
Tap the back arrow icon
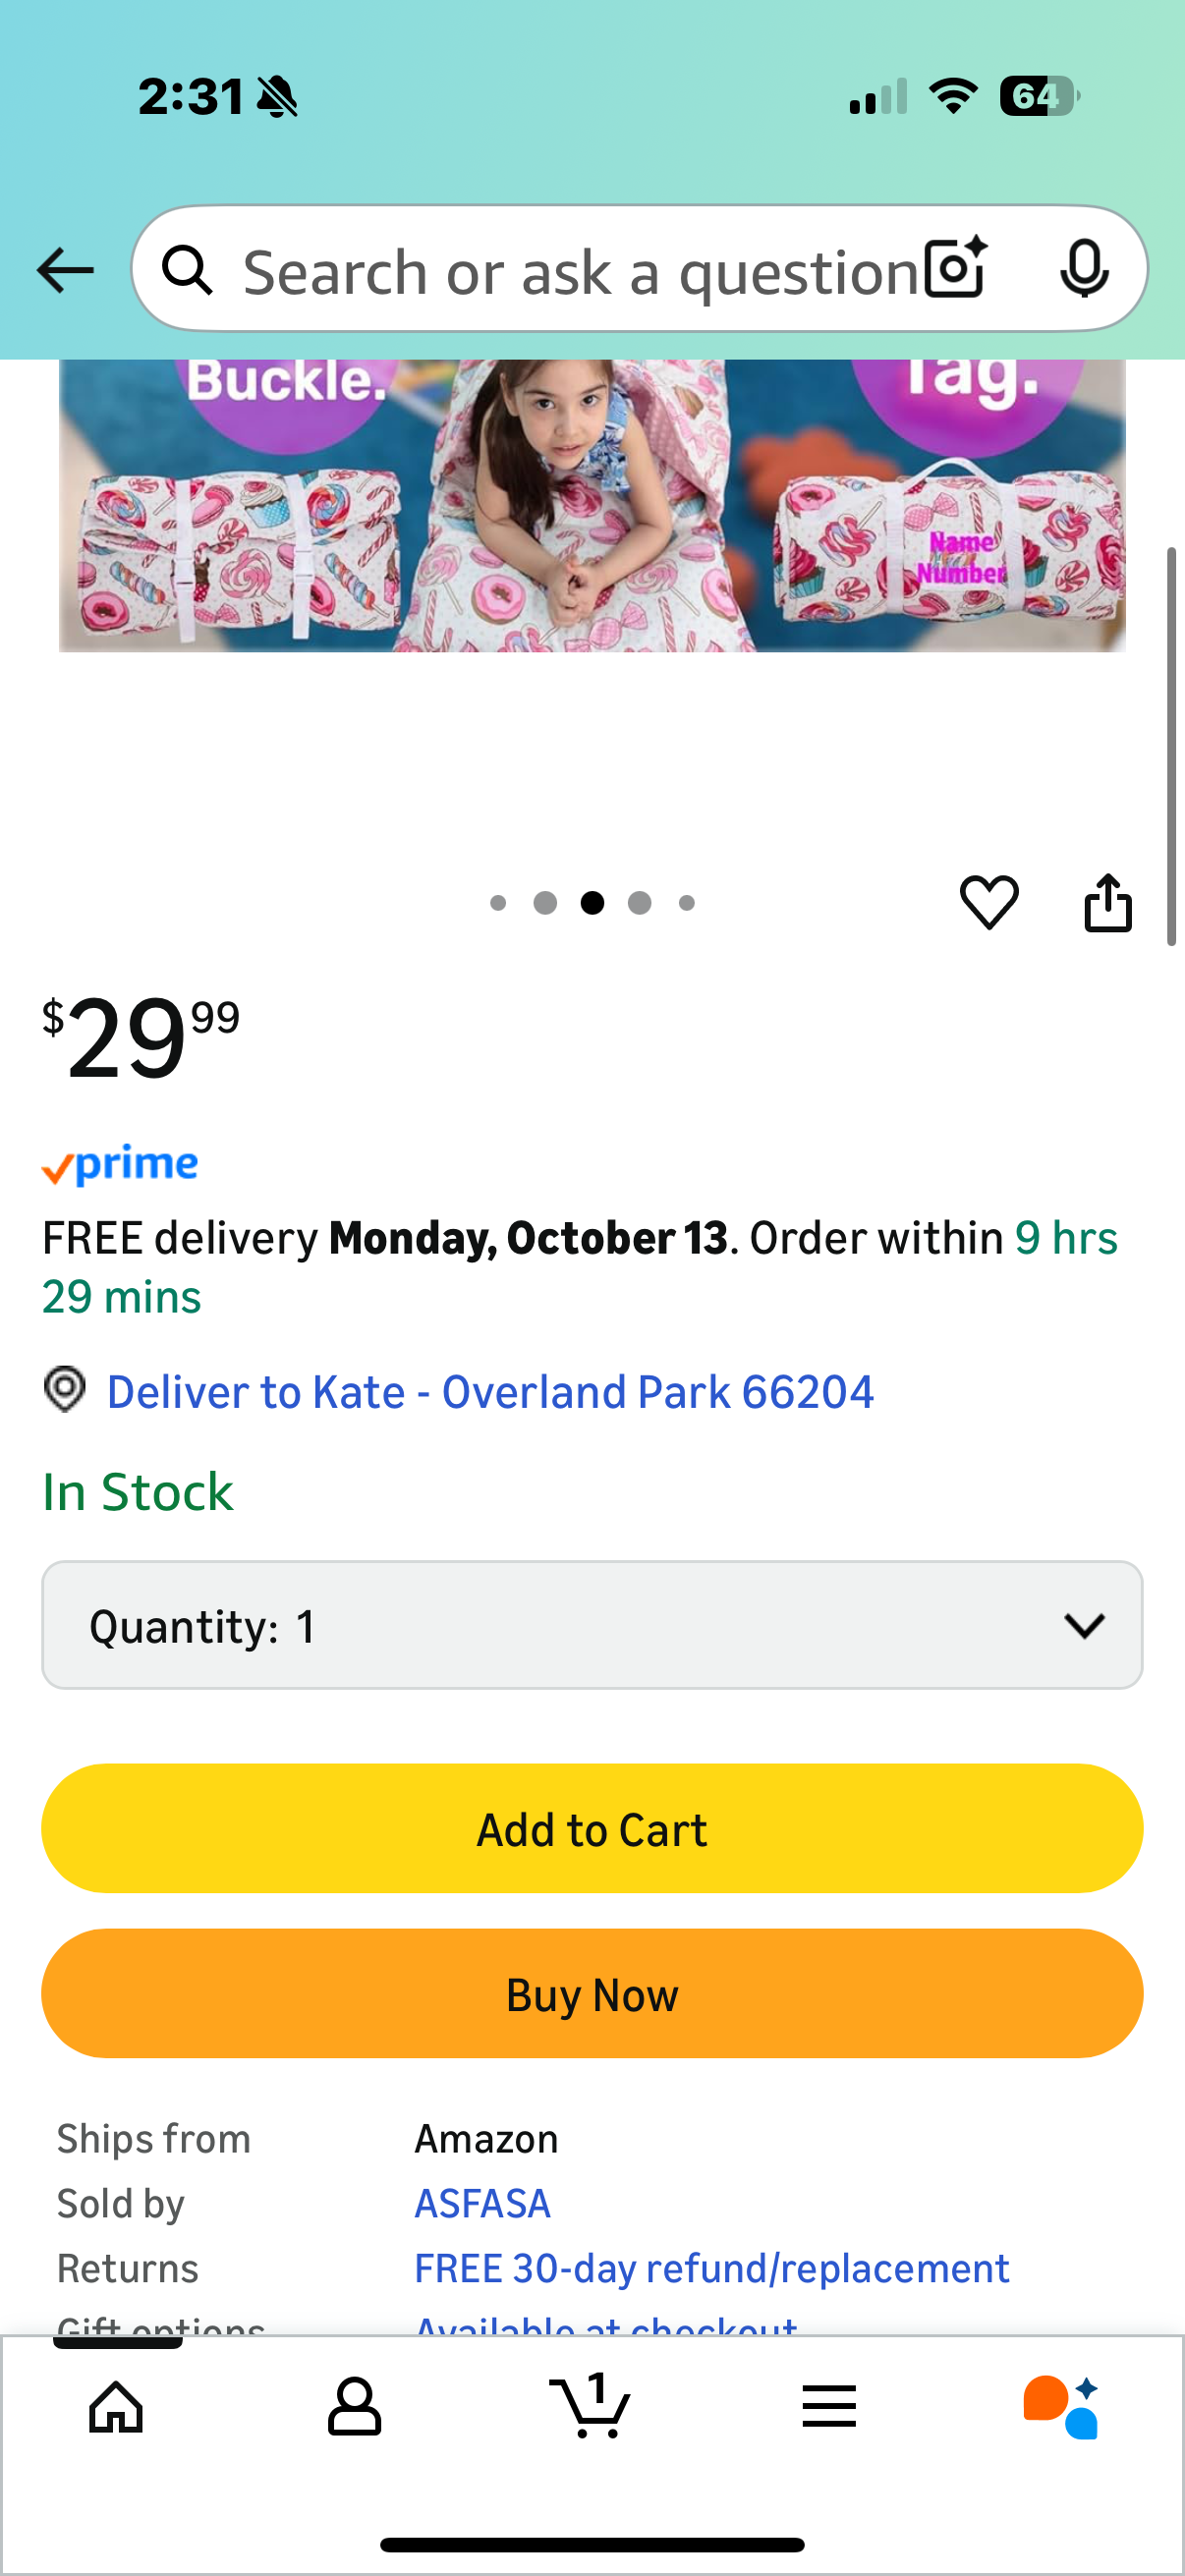click(65, 271)
